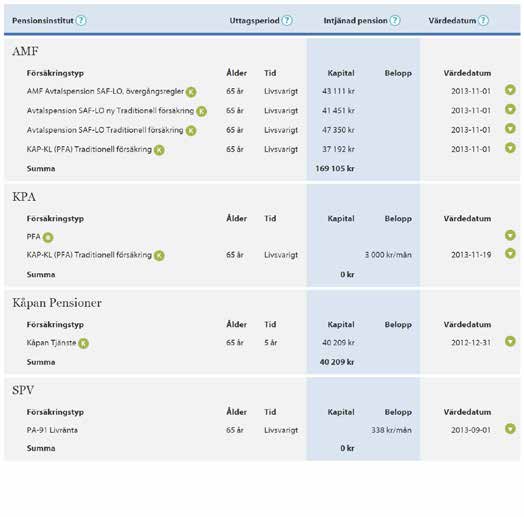Screen dimensions: 524x517
Task: Select KAP-KL (PFA) Traditionell försäkring under AMF
Action: tap(89, 149)
